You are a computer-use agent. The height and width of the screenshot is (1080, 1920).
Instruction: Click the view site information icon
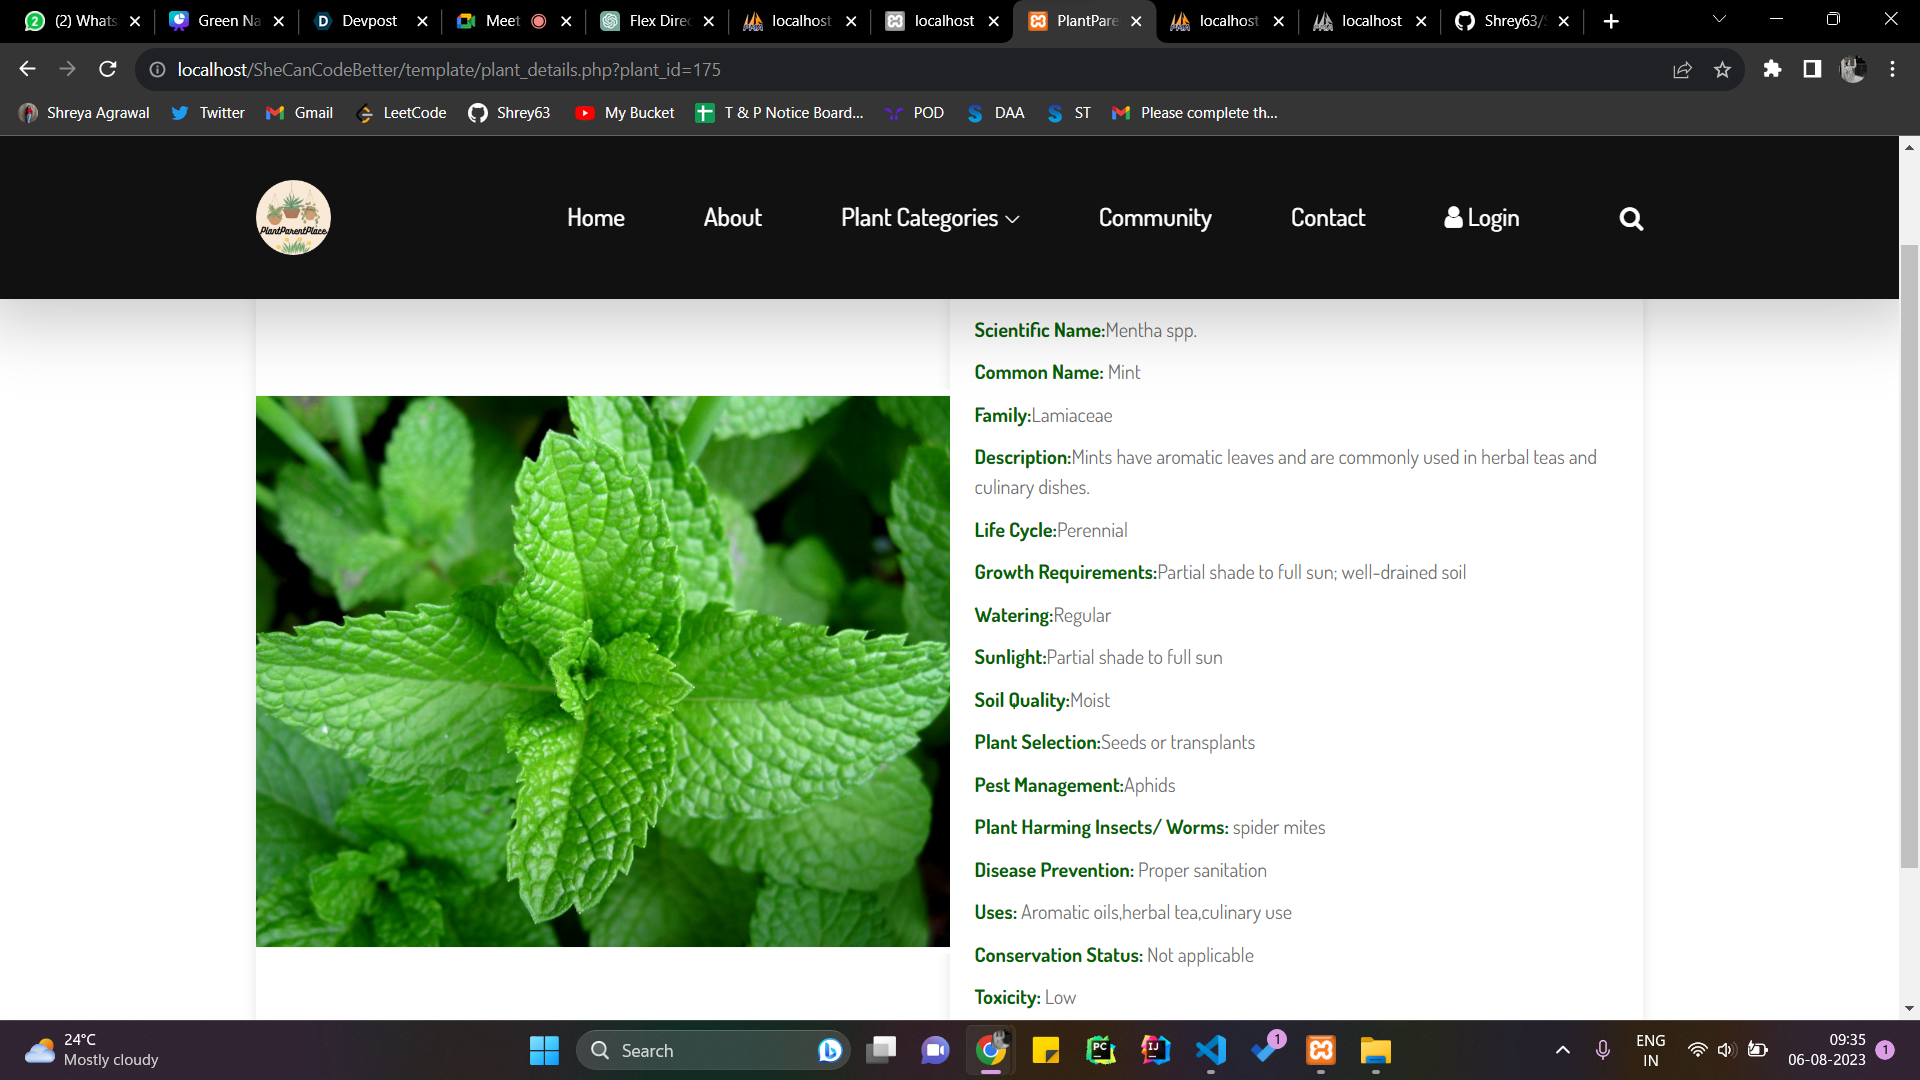(x=157, y=69)
